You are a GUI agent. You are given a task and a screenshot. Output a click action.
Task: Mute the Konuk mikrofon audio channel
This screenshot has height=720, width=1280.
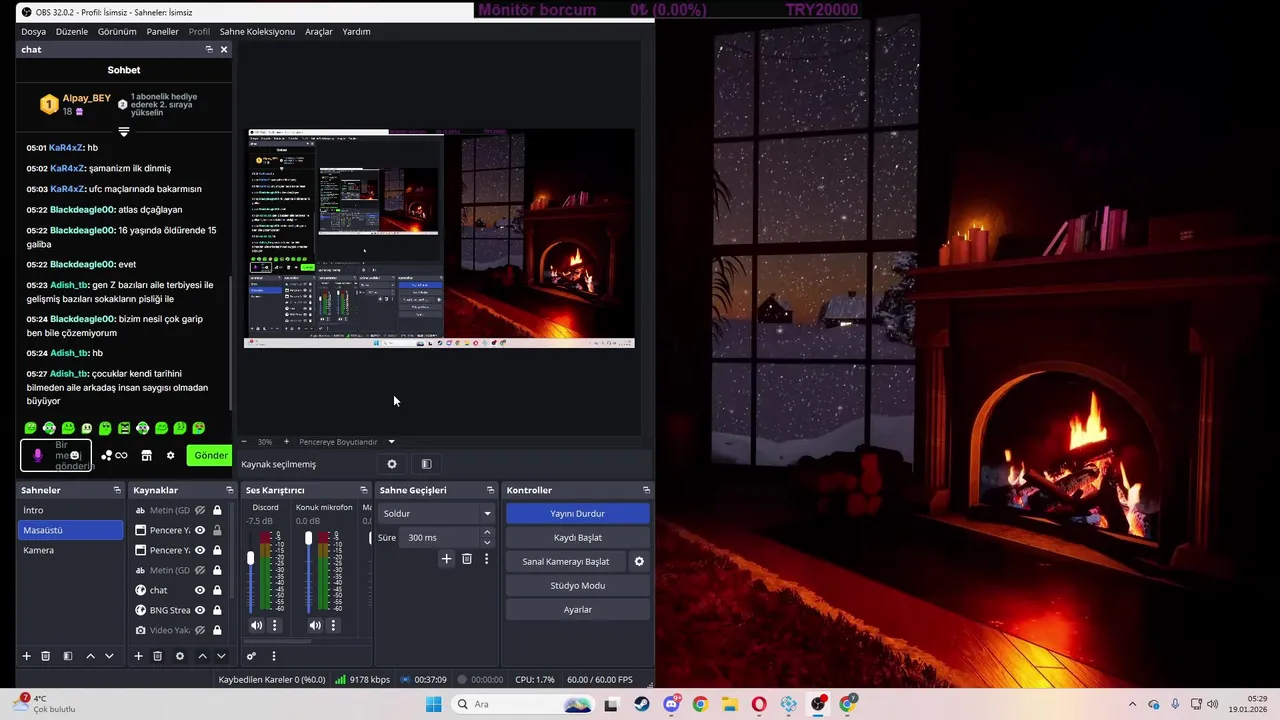(315, 625)
